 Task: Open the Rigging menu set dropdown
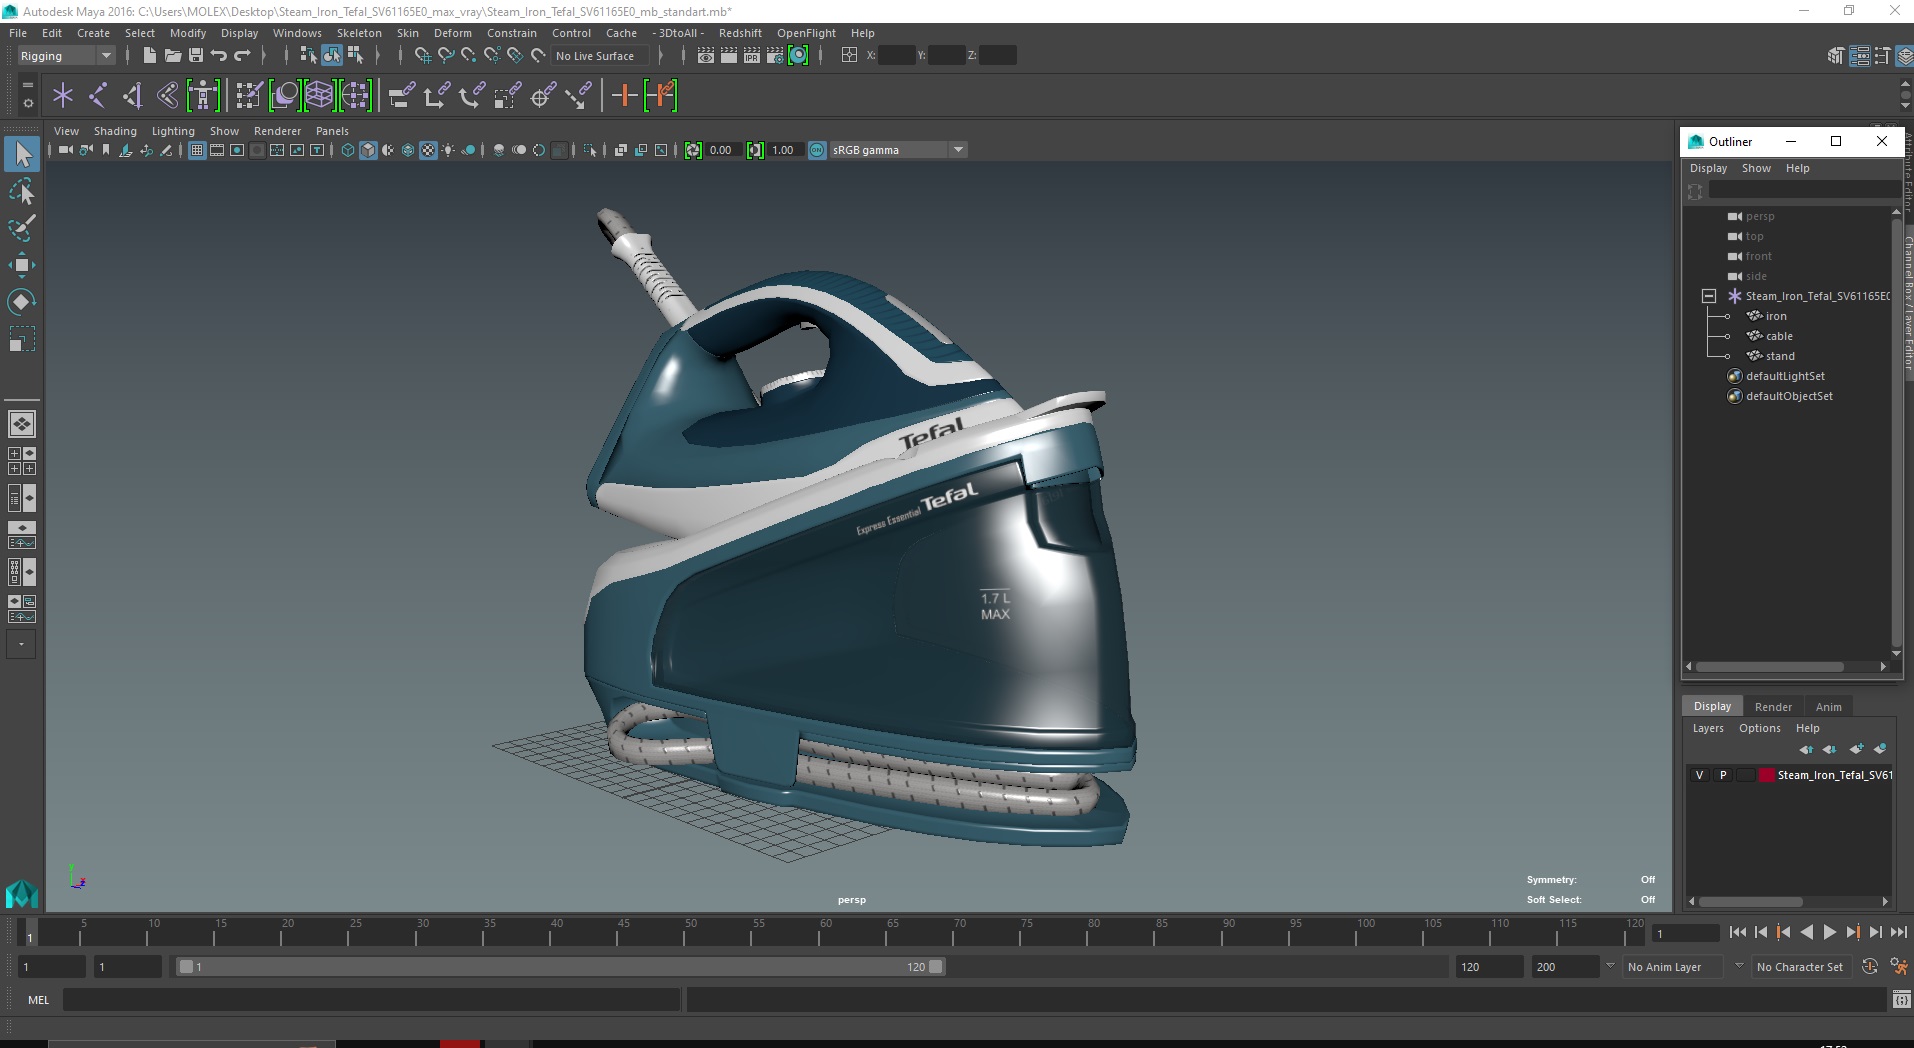tap(66, 56)
